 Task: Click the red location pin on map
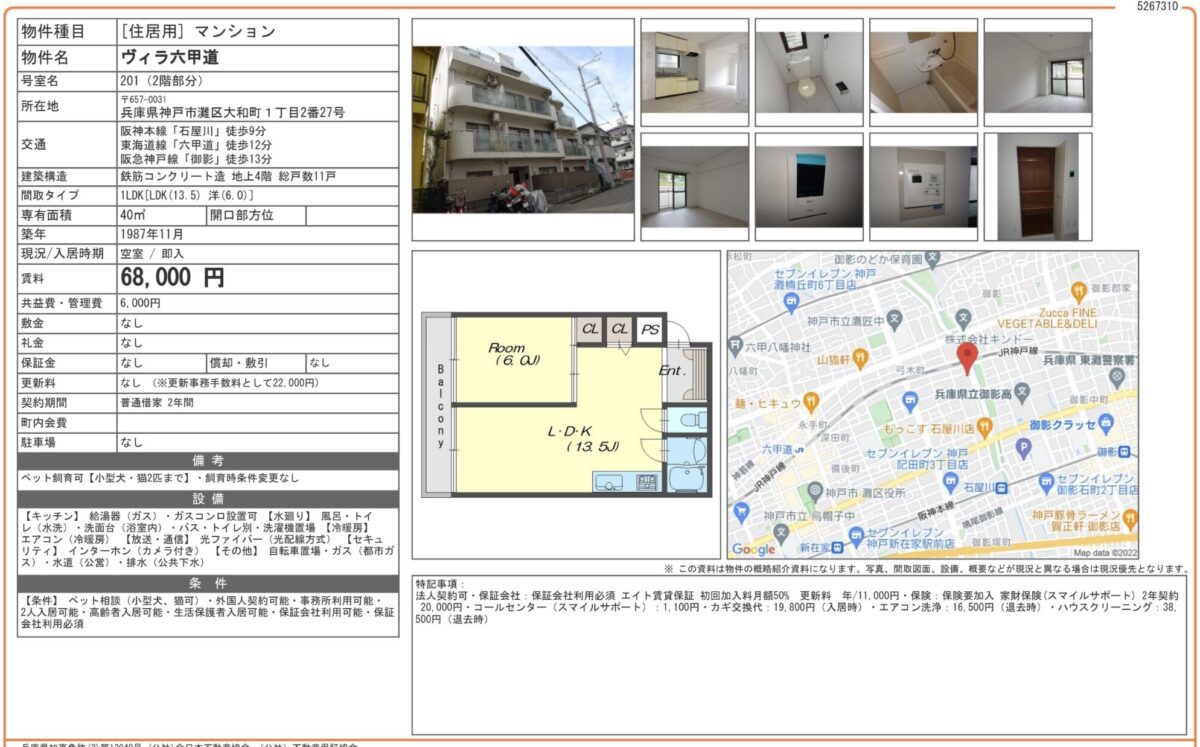click(x=967, y=357)
